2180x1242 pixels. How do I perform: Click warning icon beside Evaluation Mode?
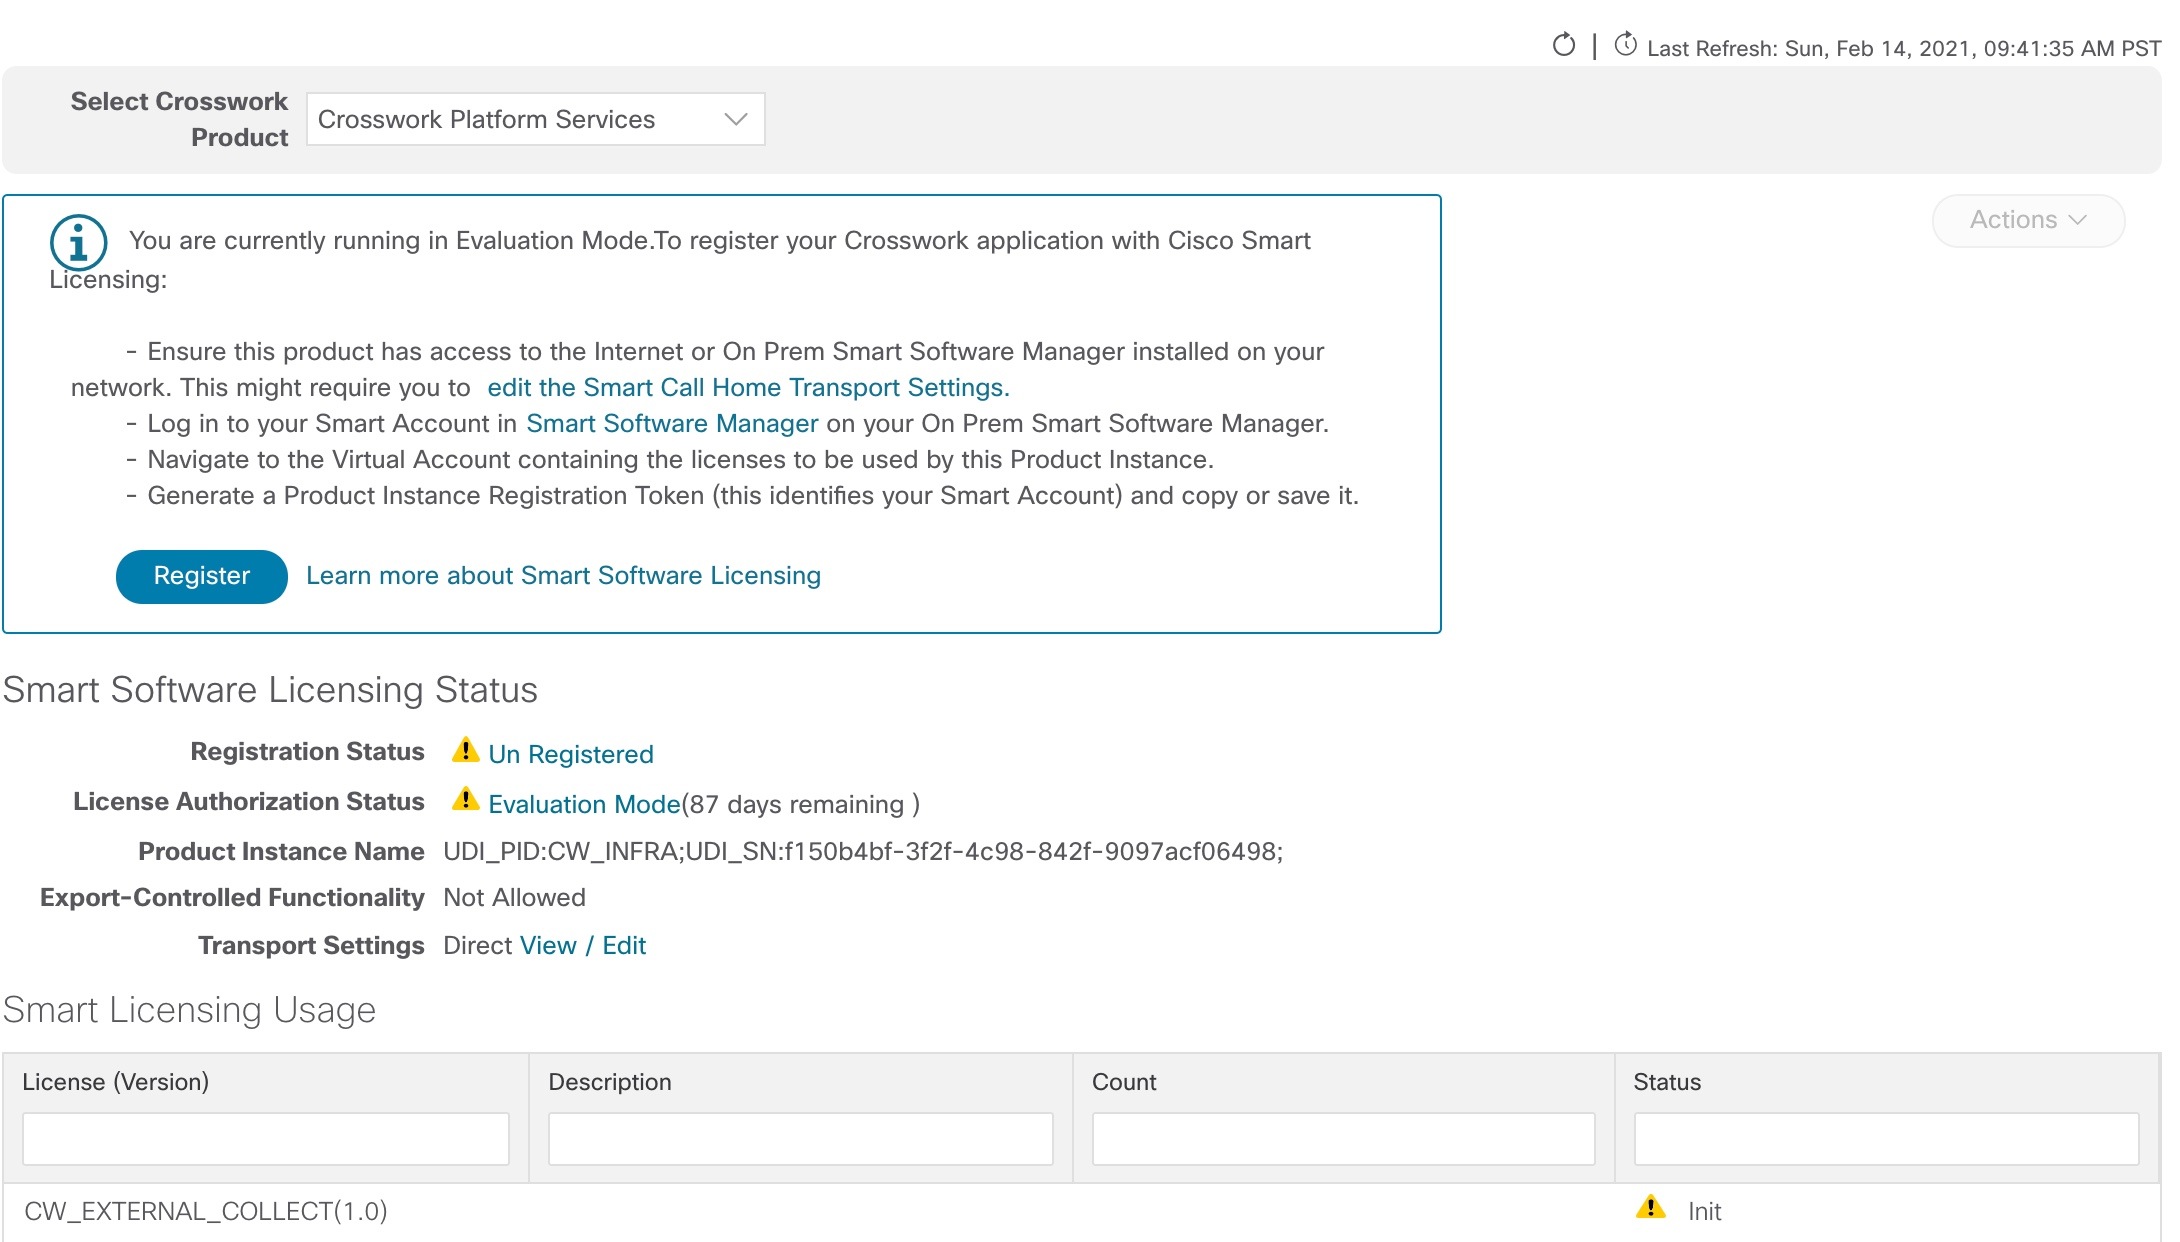click(x=465, y=800)
